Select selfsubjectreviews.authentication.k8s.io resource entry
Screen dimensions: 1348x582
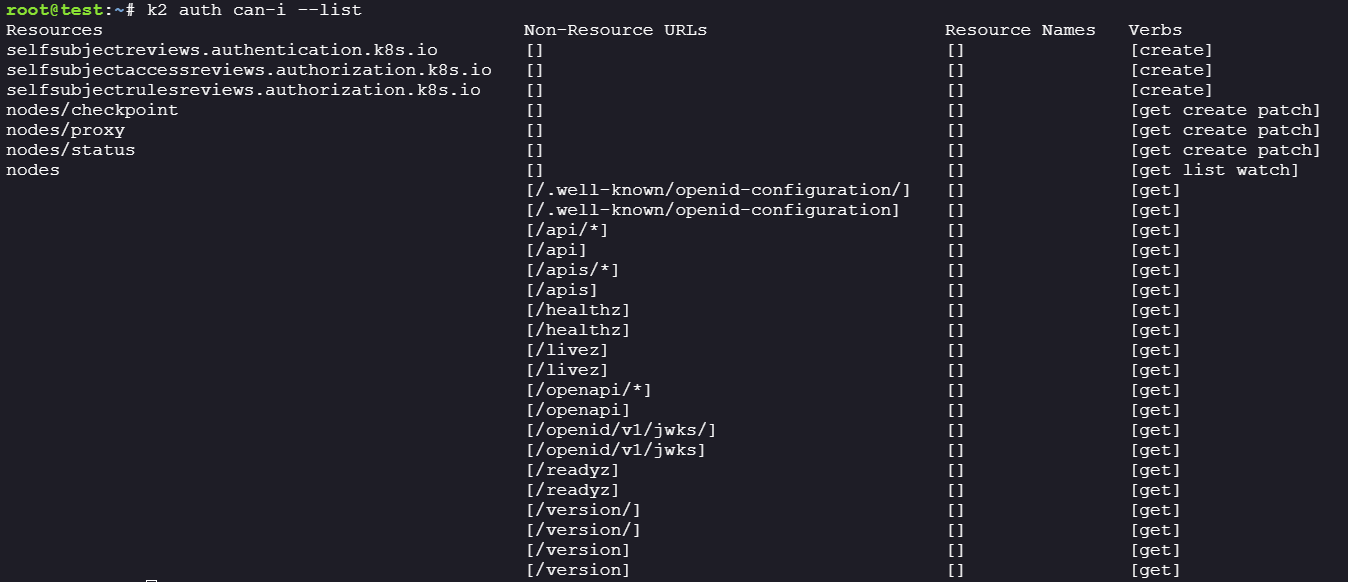222,50
